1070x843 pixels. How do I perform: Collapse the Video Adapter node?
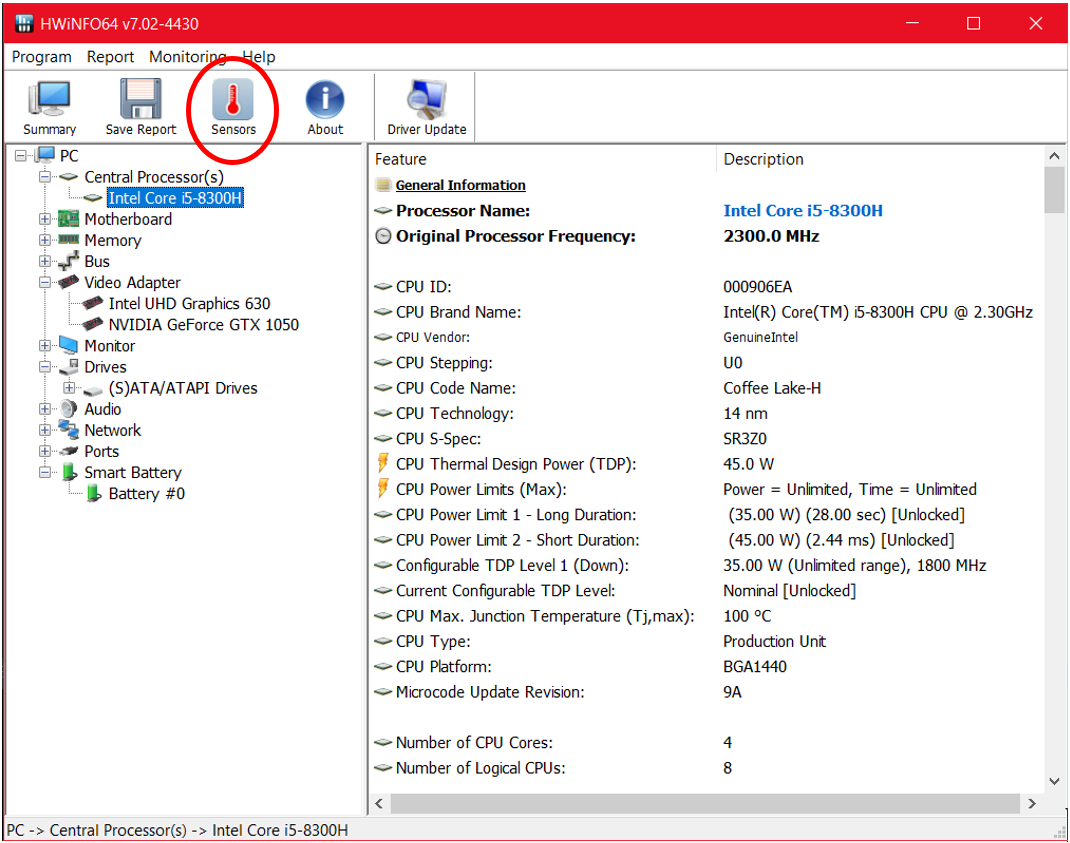(x=45, y=283)
